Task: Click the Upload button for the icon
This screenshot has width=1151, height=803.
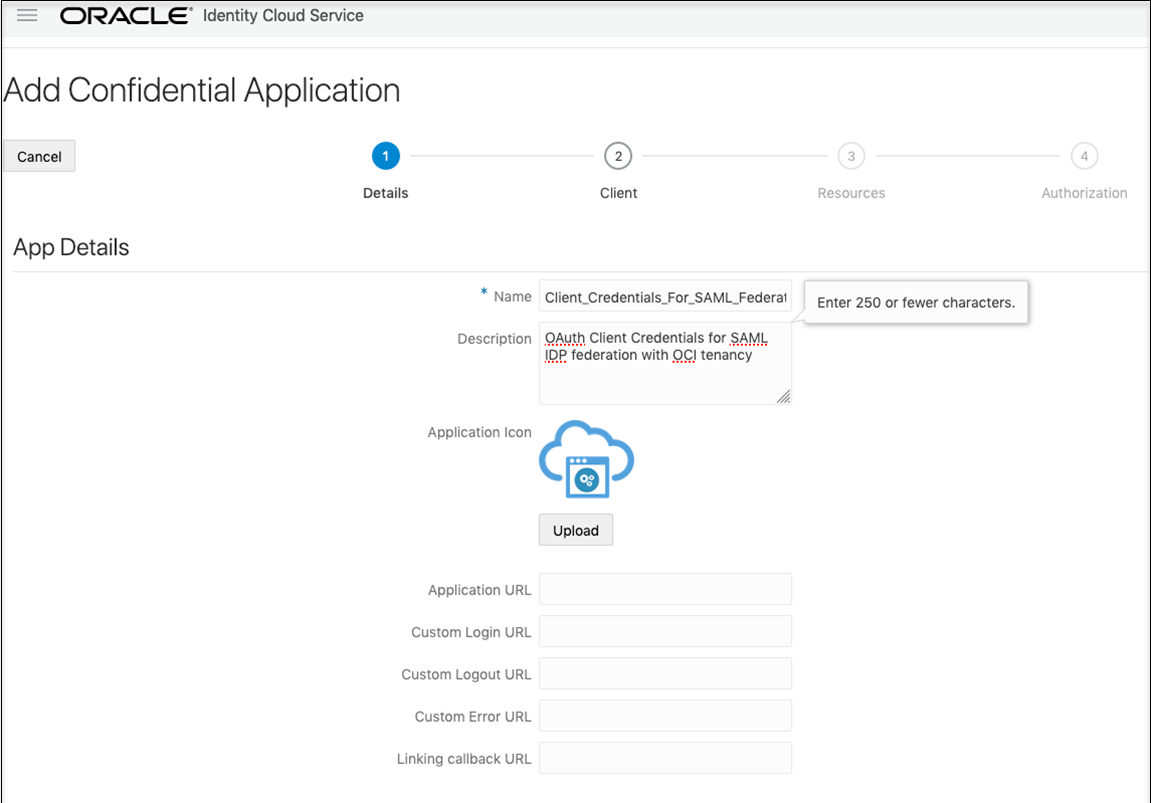Action: coord(575,529)
